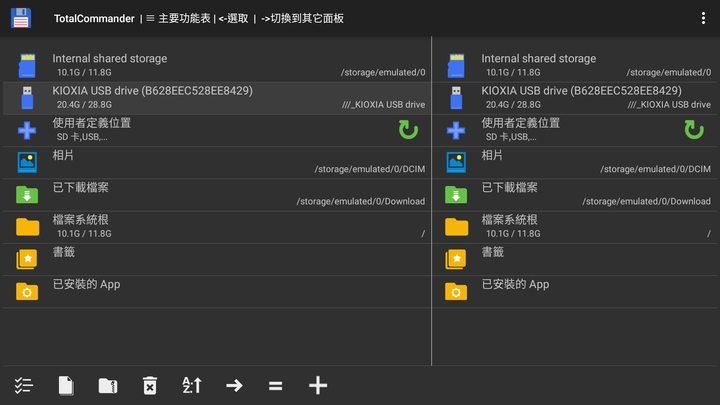Screen dimensions: 720x405
Task: Open the select/unselect files toolbar button
Action: coord(23,385)
